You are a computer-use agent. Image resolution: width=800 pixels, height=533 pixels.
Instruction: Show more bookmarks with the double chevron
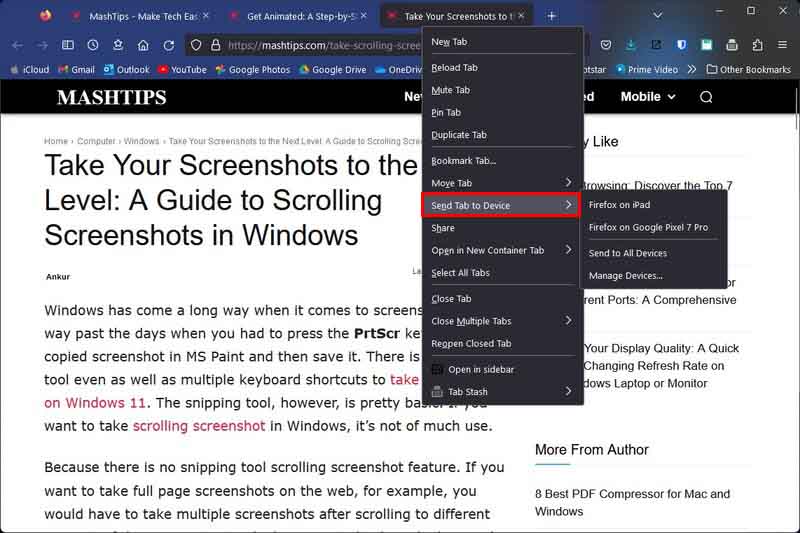[691, 69]
